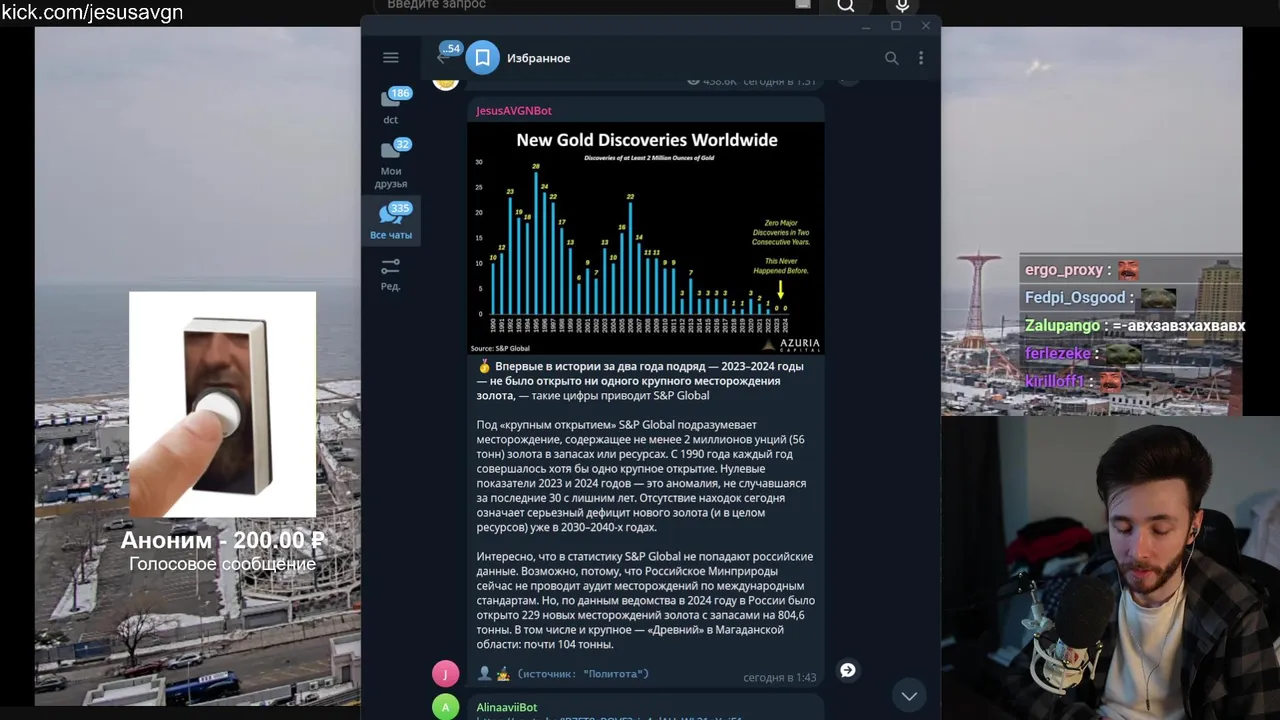
Task: Click the kick.com/jesusavgn watermark text
Action: point(92,12)
